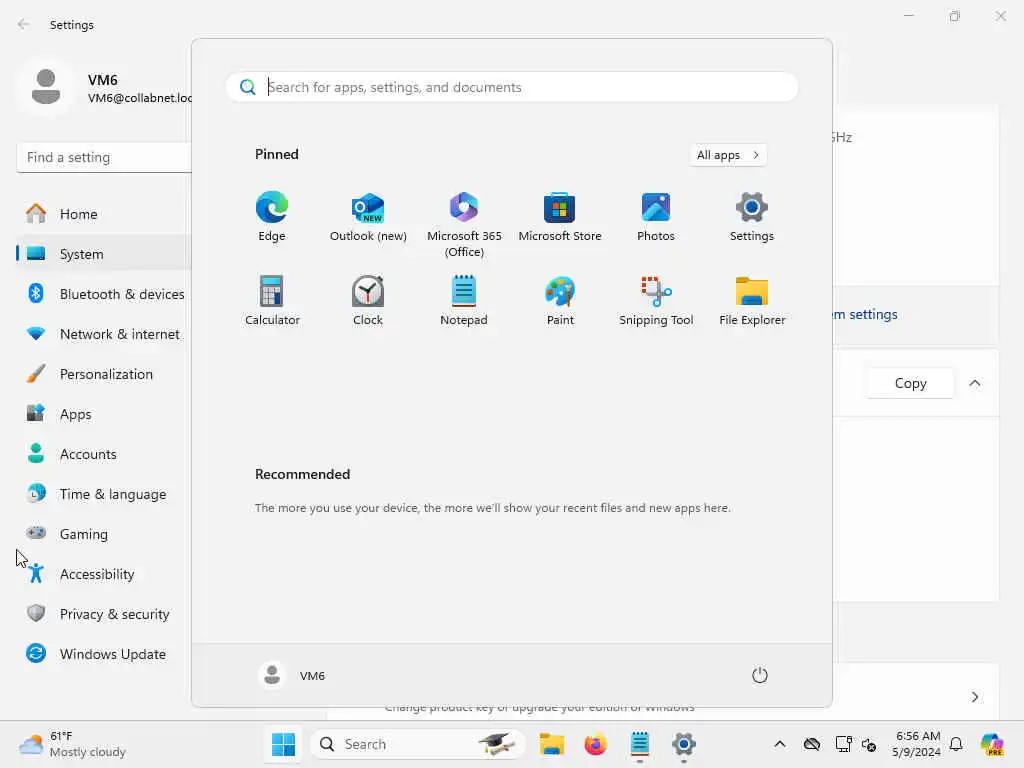Open VM6 profile picture in Settings

pyautogui.click(x=46, y=87)
